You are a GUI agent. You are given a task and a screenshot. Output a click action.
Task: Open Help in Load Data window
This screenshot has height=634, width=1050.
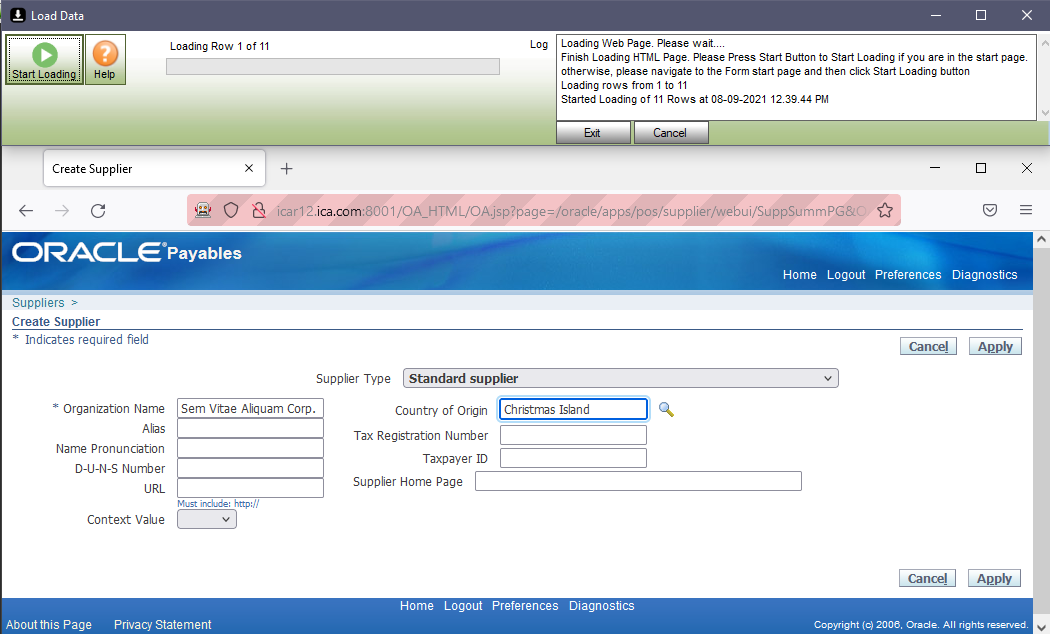click(105, 60)
